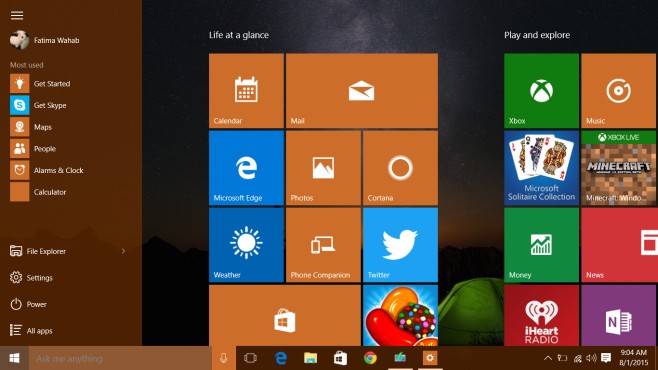Open Task View from taskbar
Screen dimensions: 658x370
point(251,358)
